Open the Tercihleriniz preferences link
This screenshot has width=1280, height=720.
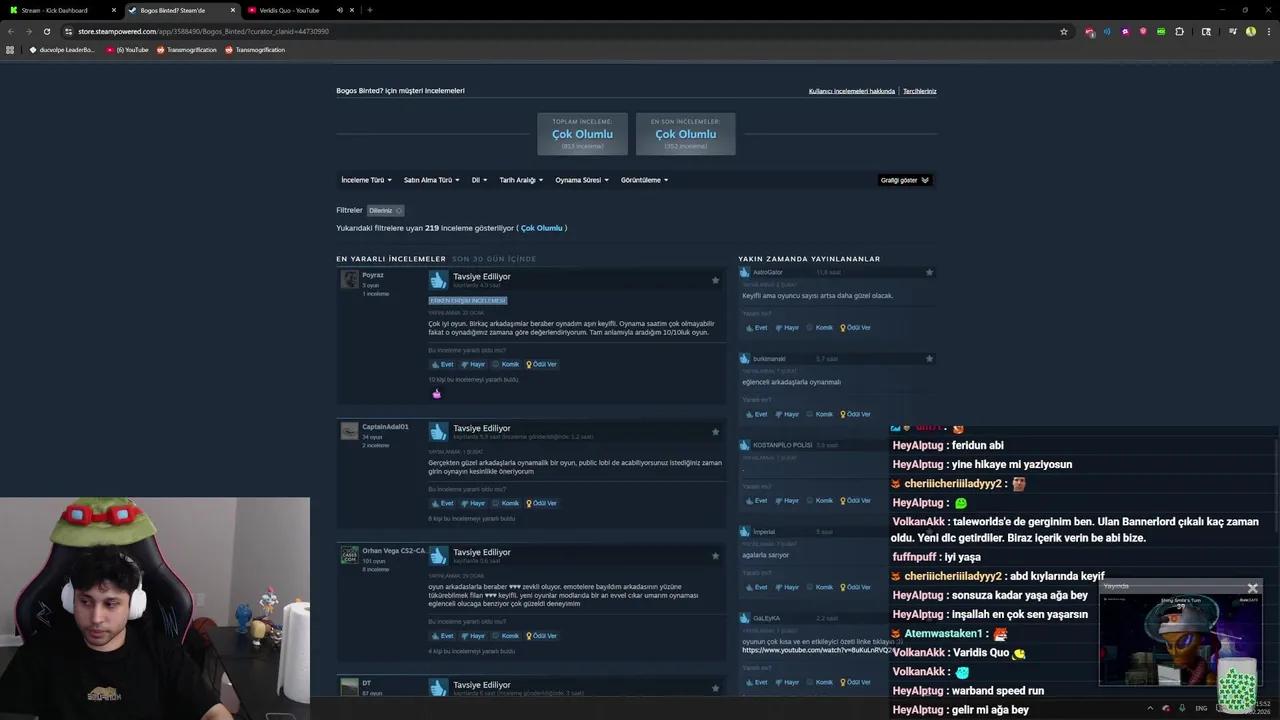coord(920,91)
